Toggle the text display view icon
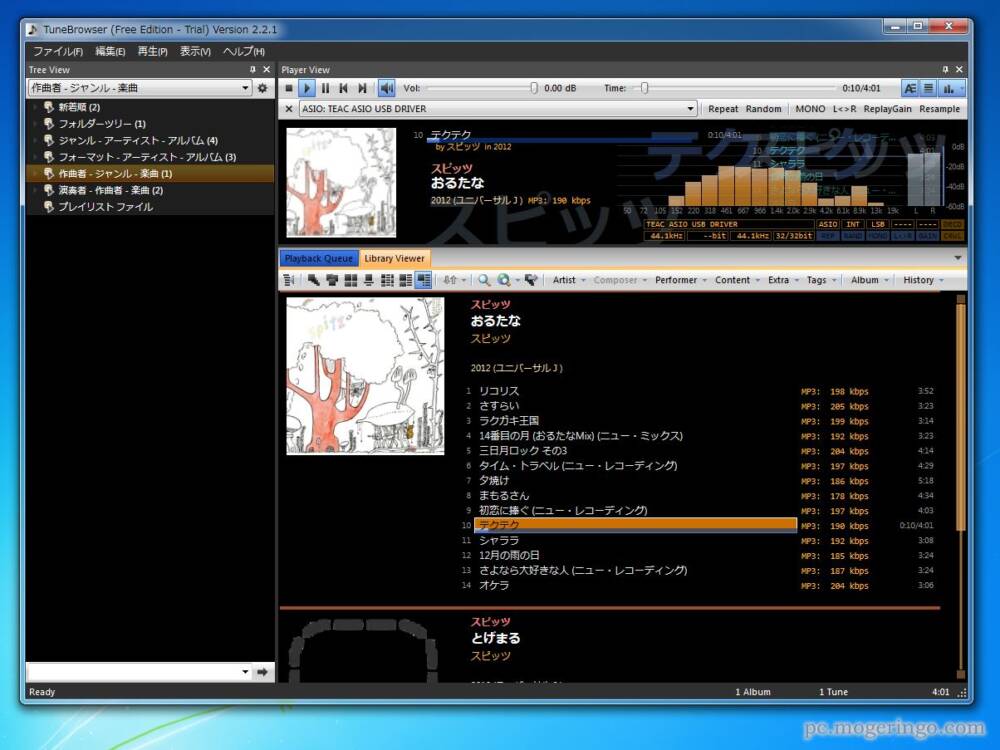 click(x=910, y=88)
